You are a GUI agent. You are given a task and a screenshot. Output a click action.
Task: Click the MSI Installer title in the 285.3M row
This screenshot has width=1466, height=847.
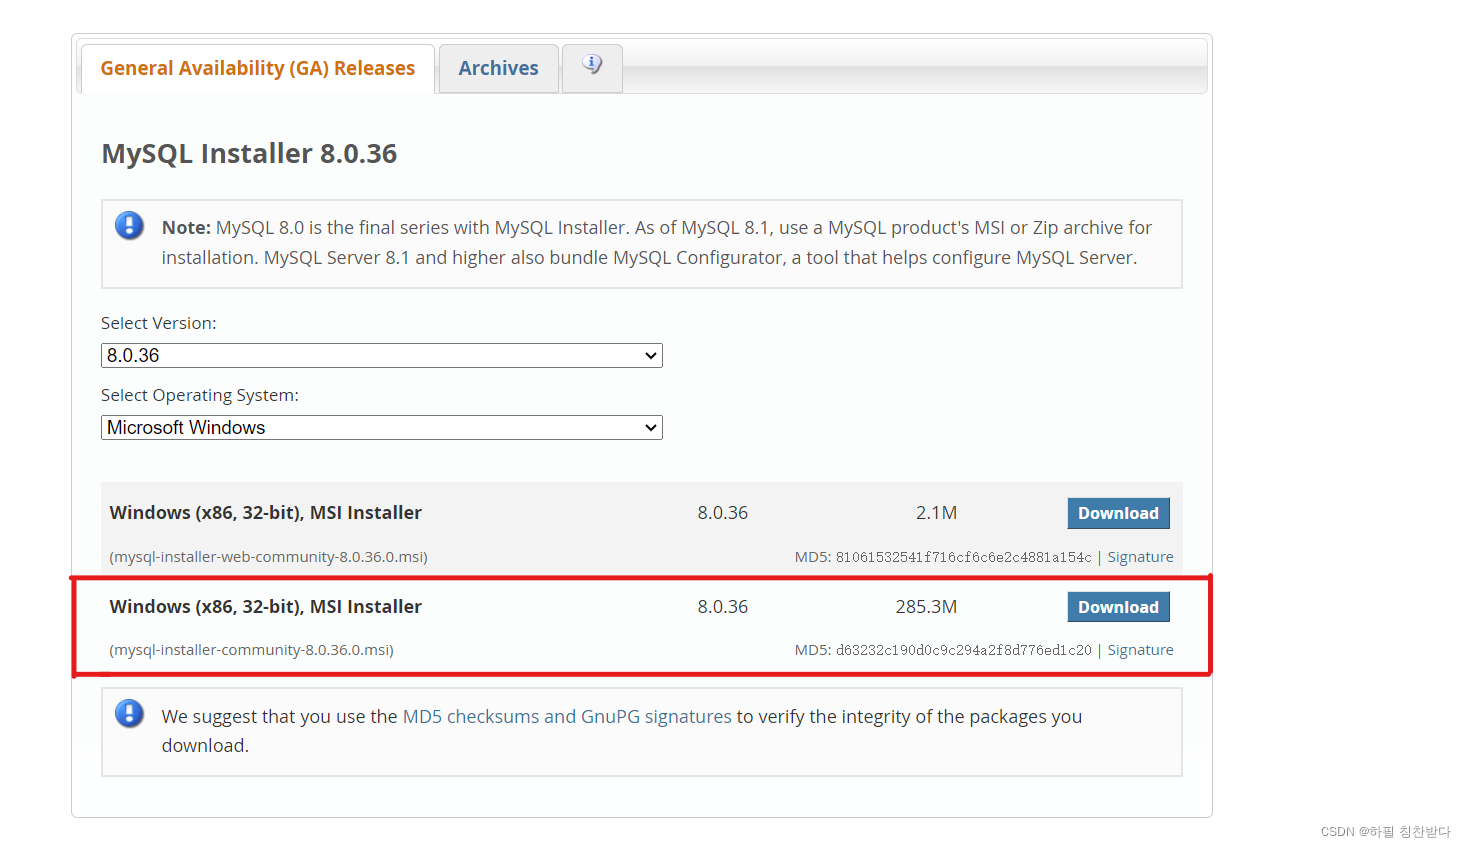265,607
